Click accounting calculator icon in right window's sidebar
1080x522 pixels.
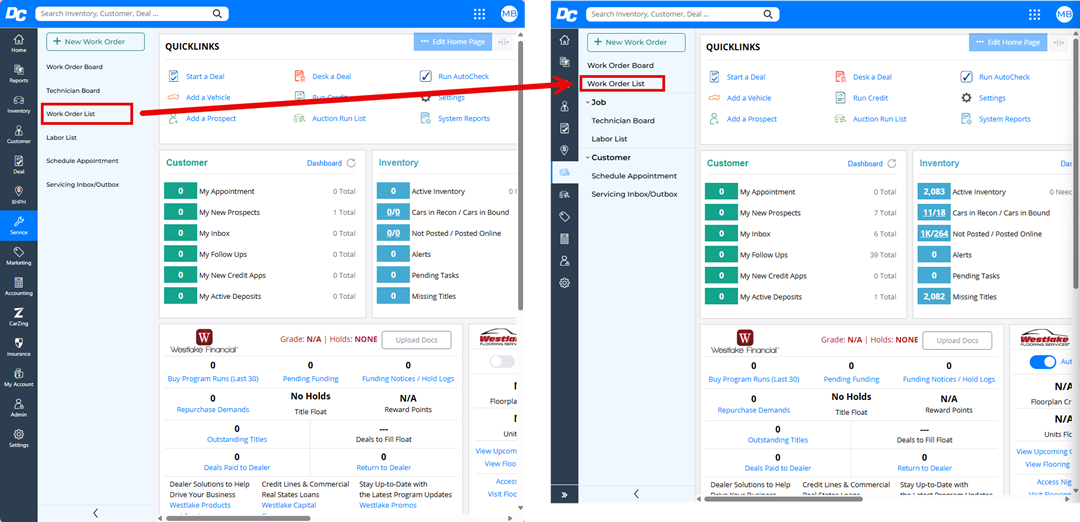(x=564, y=238)
